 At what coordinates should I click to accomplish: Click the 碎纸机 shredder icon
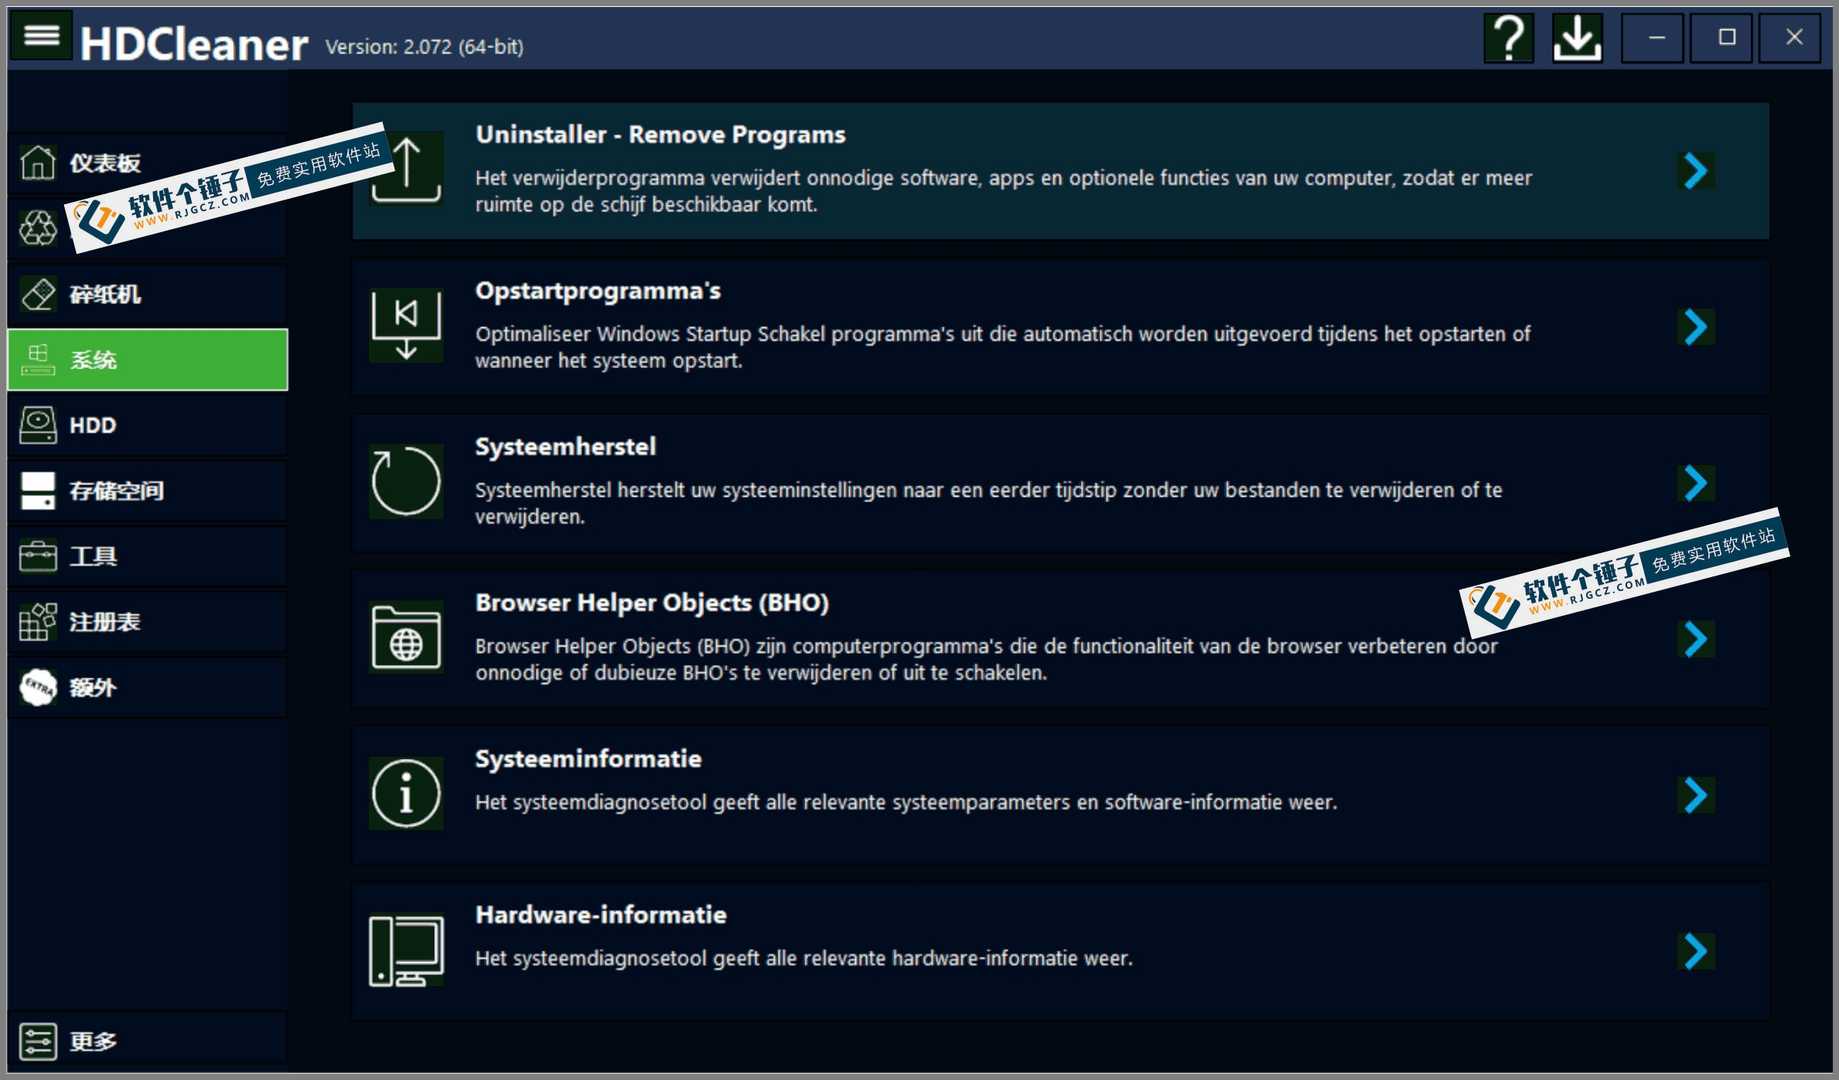[x=38, y=293]
